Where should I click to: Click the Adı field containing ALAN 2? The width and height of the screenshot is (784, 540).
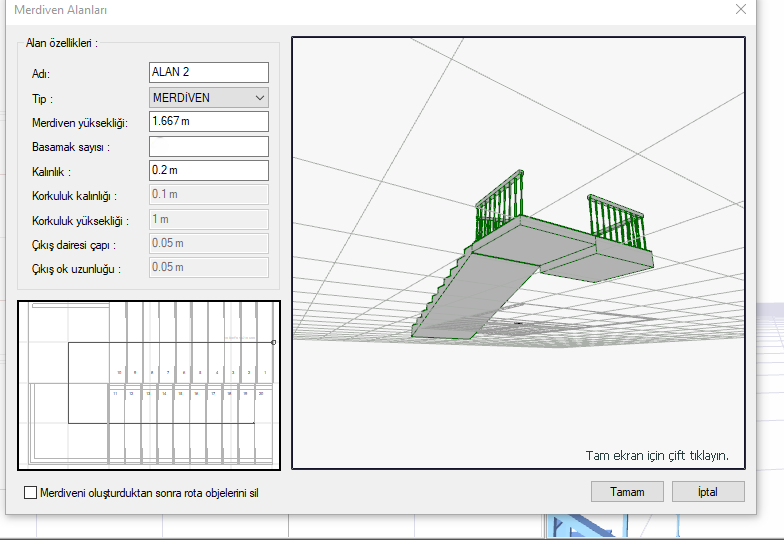click(x=208, y=72)
